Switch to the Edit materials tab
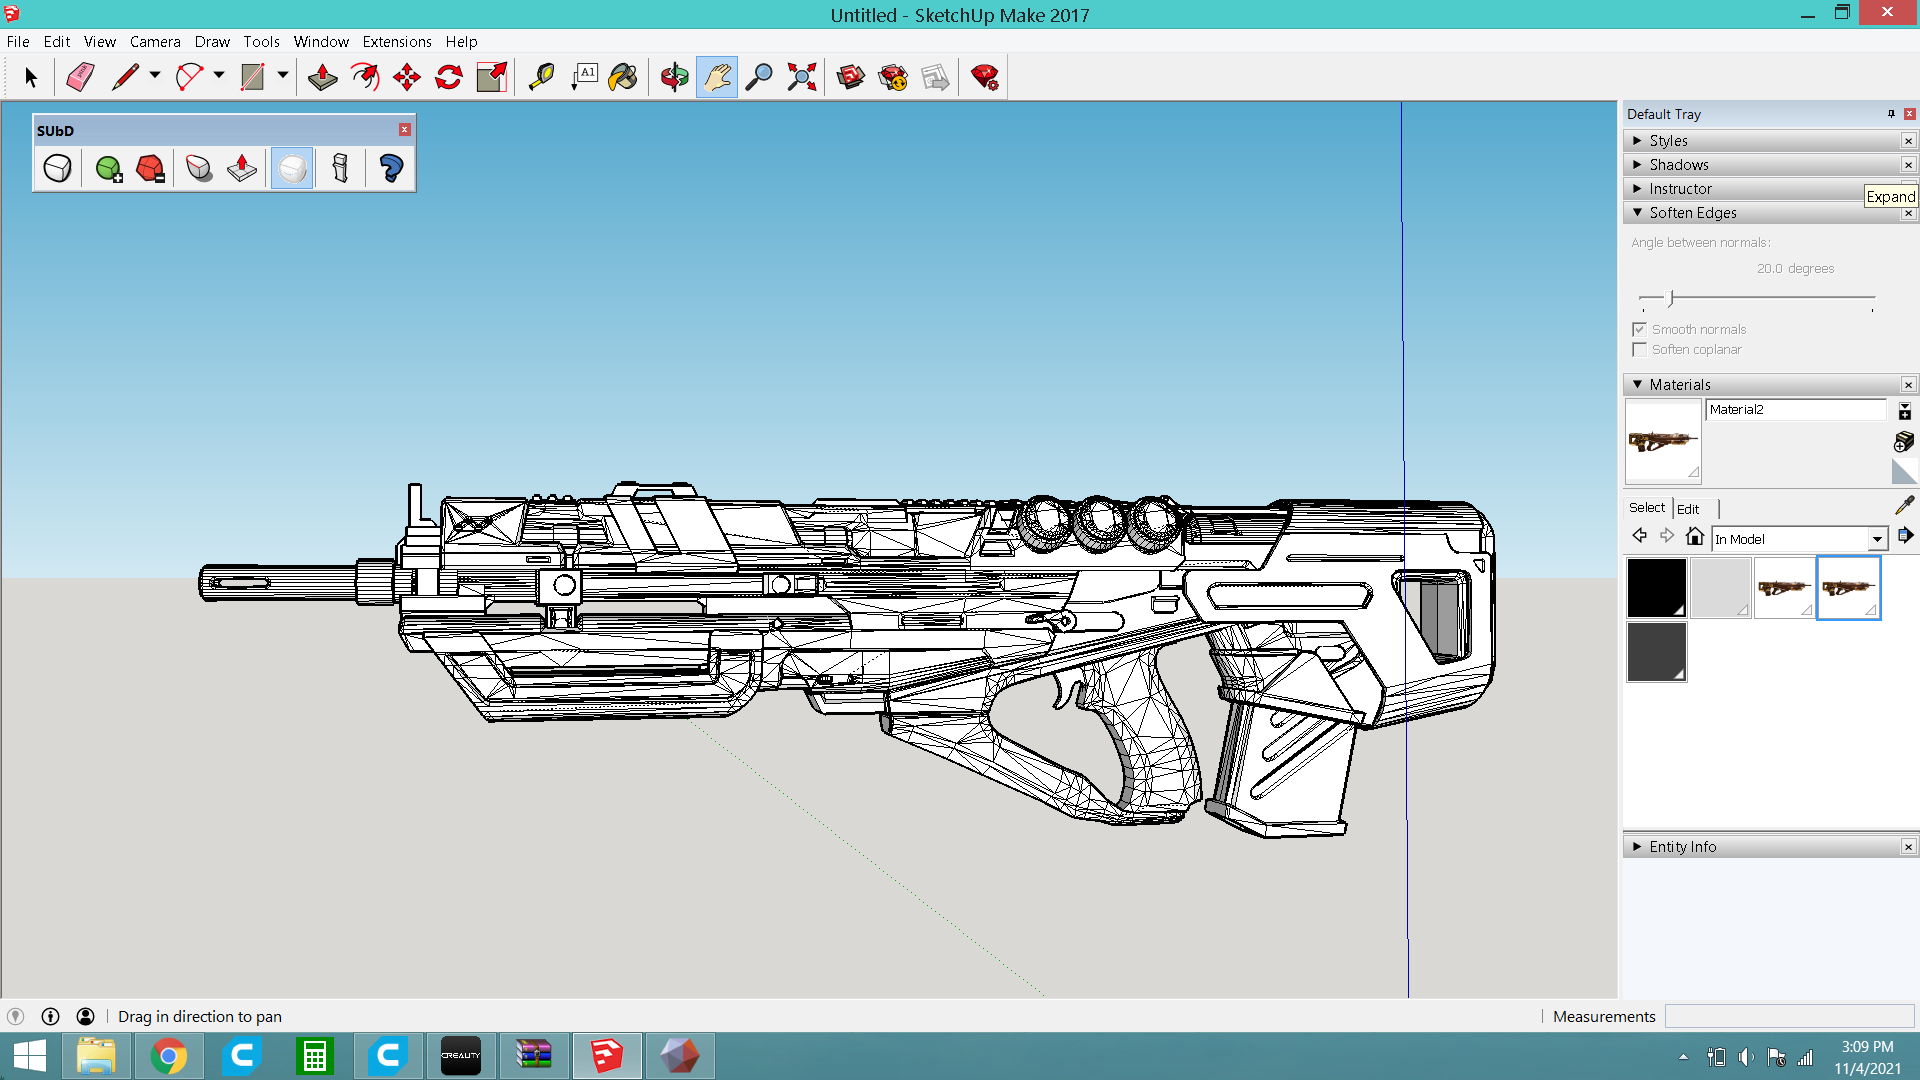Viewport: 1920px width, 1080px height. 1688,509
